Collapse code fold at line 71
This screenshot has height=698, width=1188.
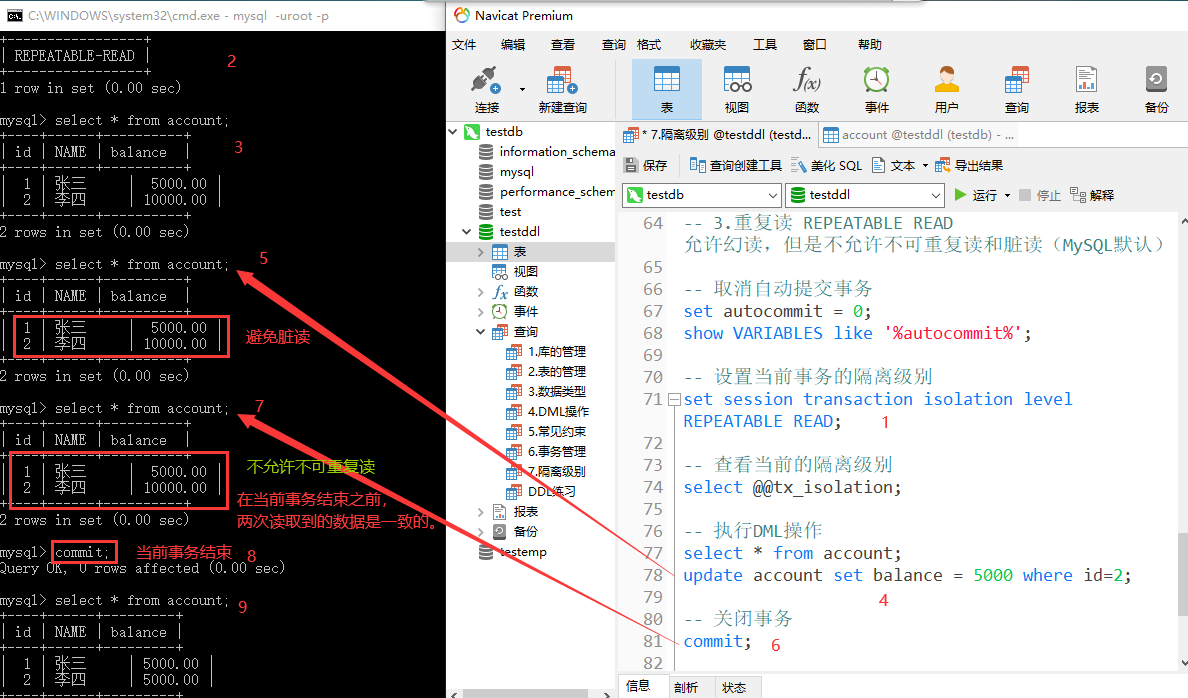tap(674, 399)
